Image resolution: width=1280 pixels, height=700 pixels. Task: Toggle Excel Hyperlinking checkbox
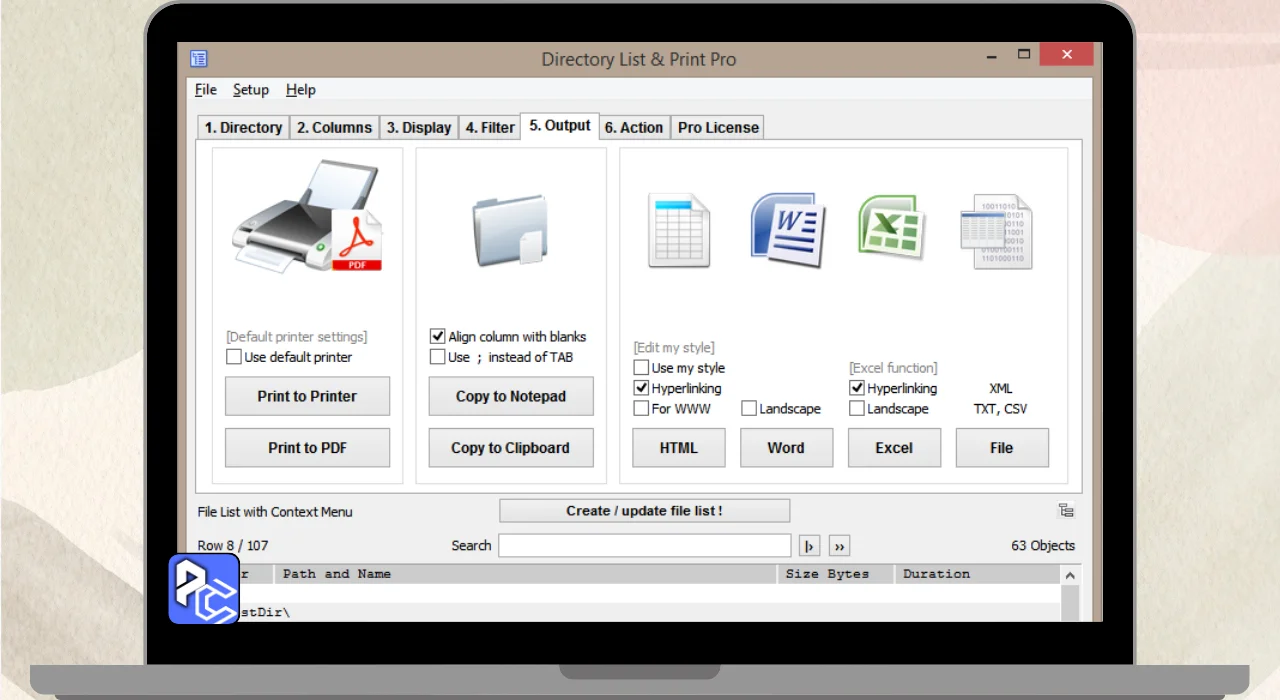point(857,388)
